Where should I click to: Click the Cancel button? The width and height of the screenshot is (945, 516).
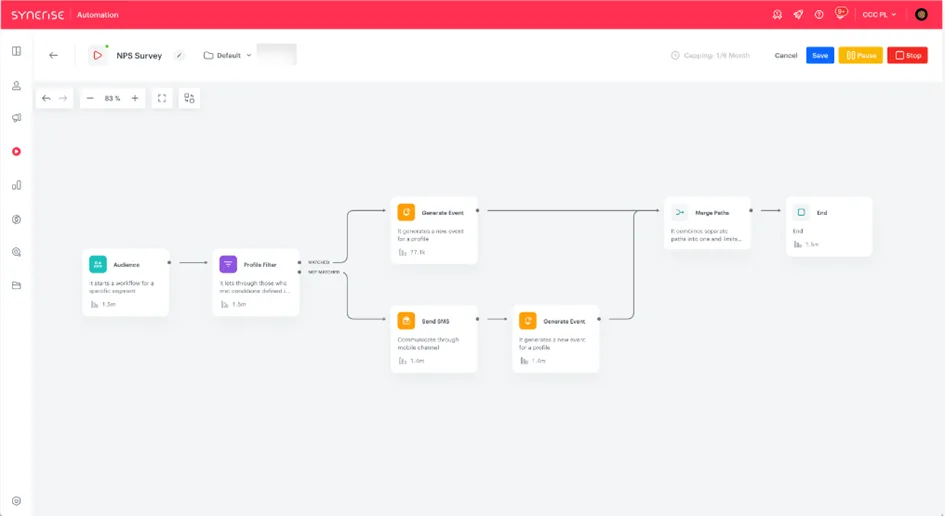click(x=785, y=55)
